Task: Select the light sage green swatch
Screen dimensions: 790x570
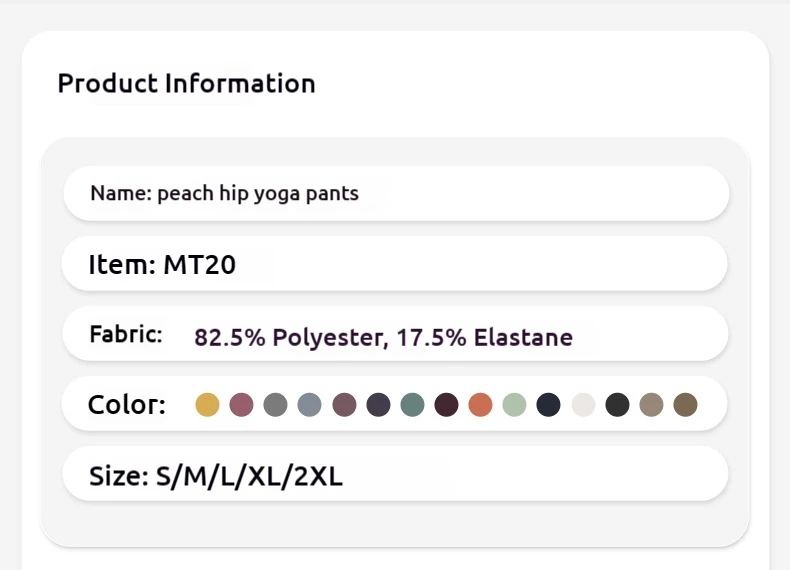Action: [514, 405]
